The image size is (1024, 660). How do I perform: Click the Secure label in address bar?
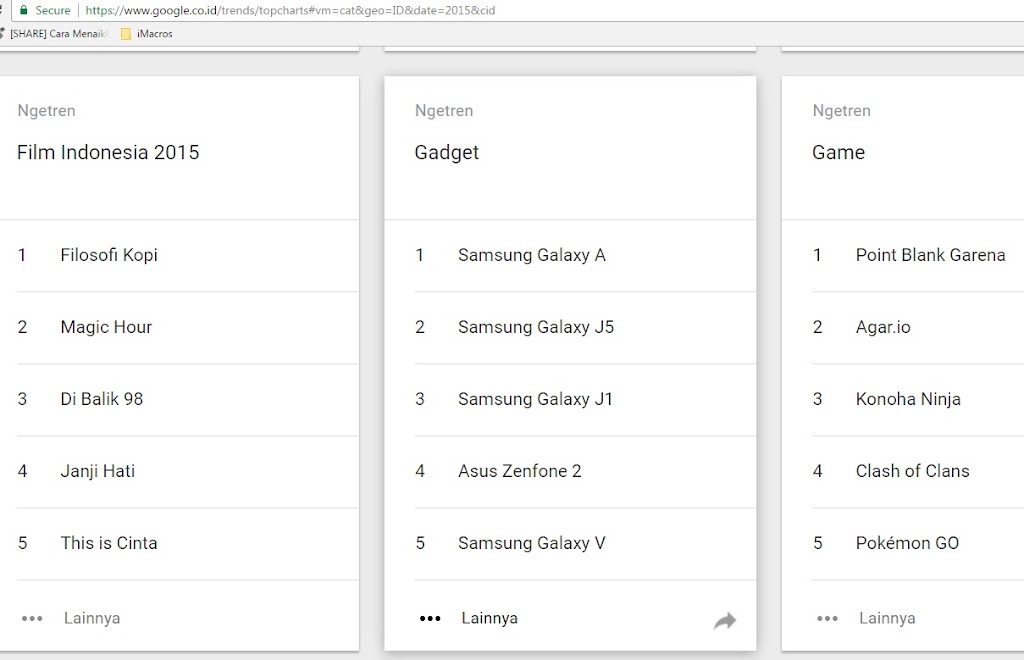(53, 10)
